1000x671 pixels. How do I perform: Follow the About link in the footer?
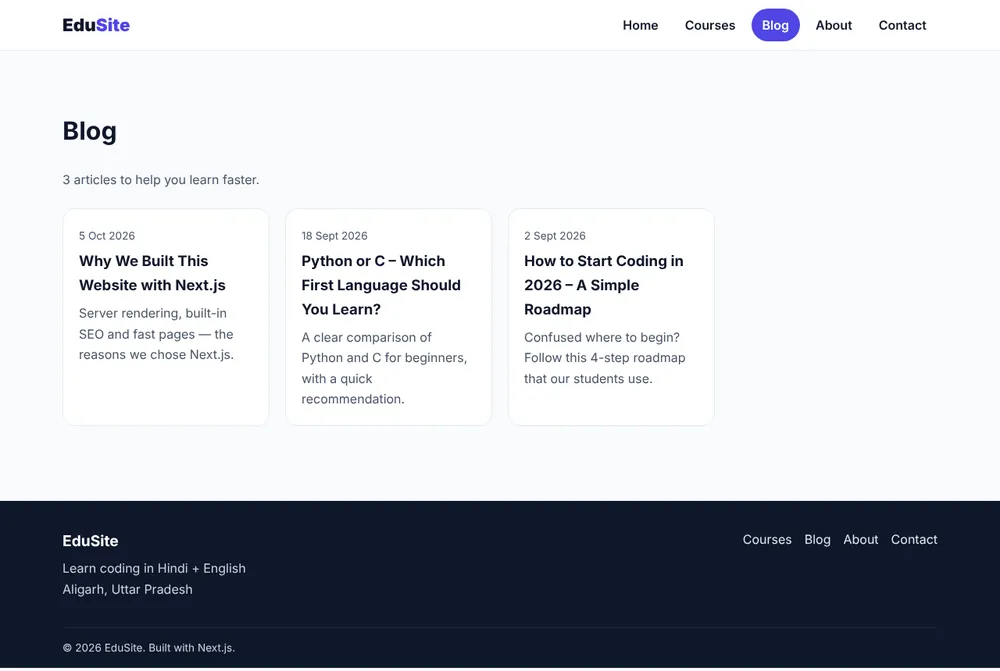point(860,540)
